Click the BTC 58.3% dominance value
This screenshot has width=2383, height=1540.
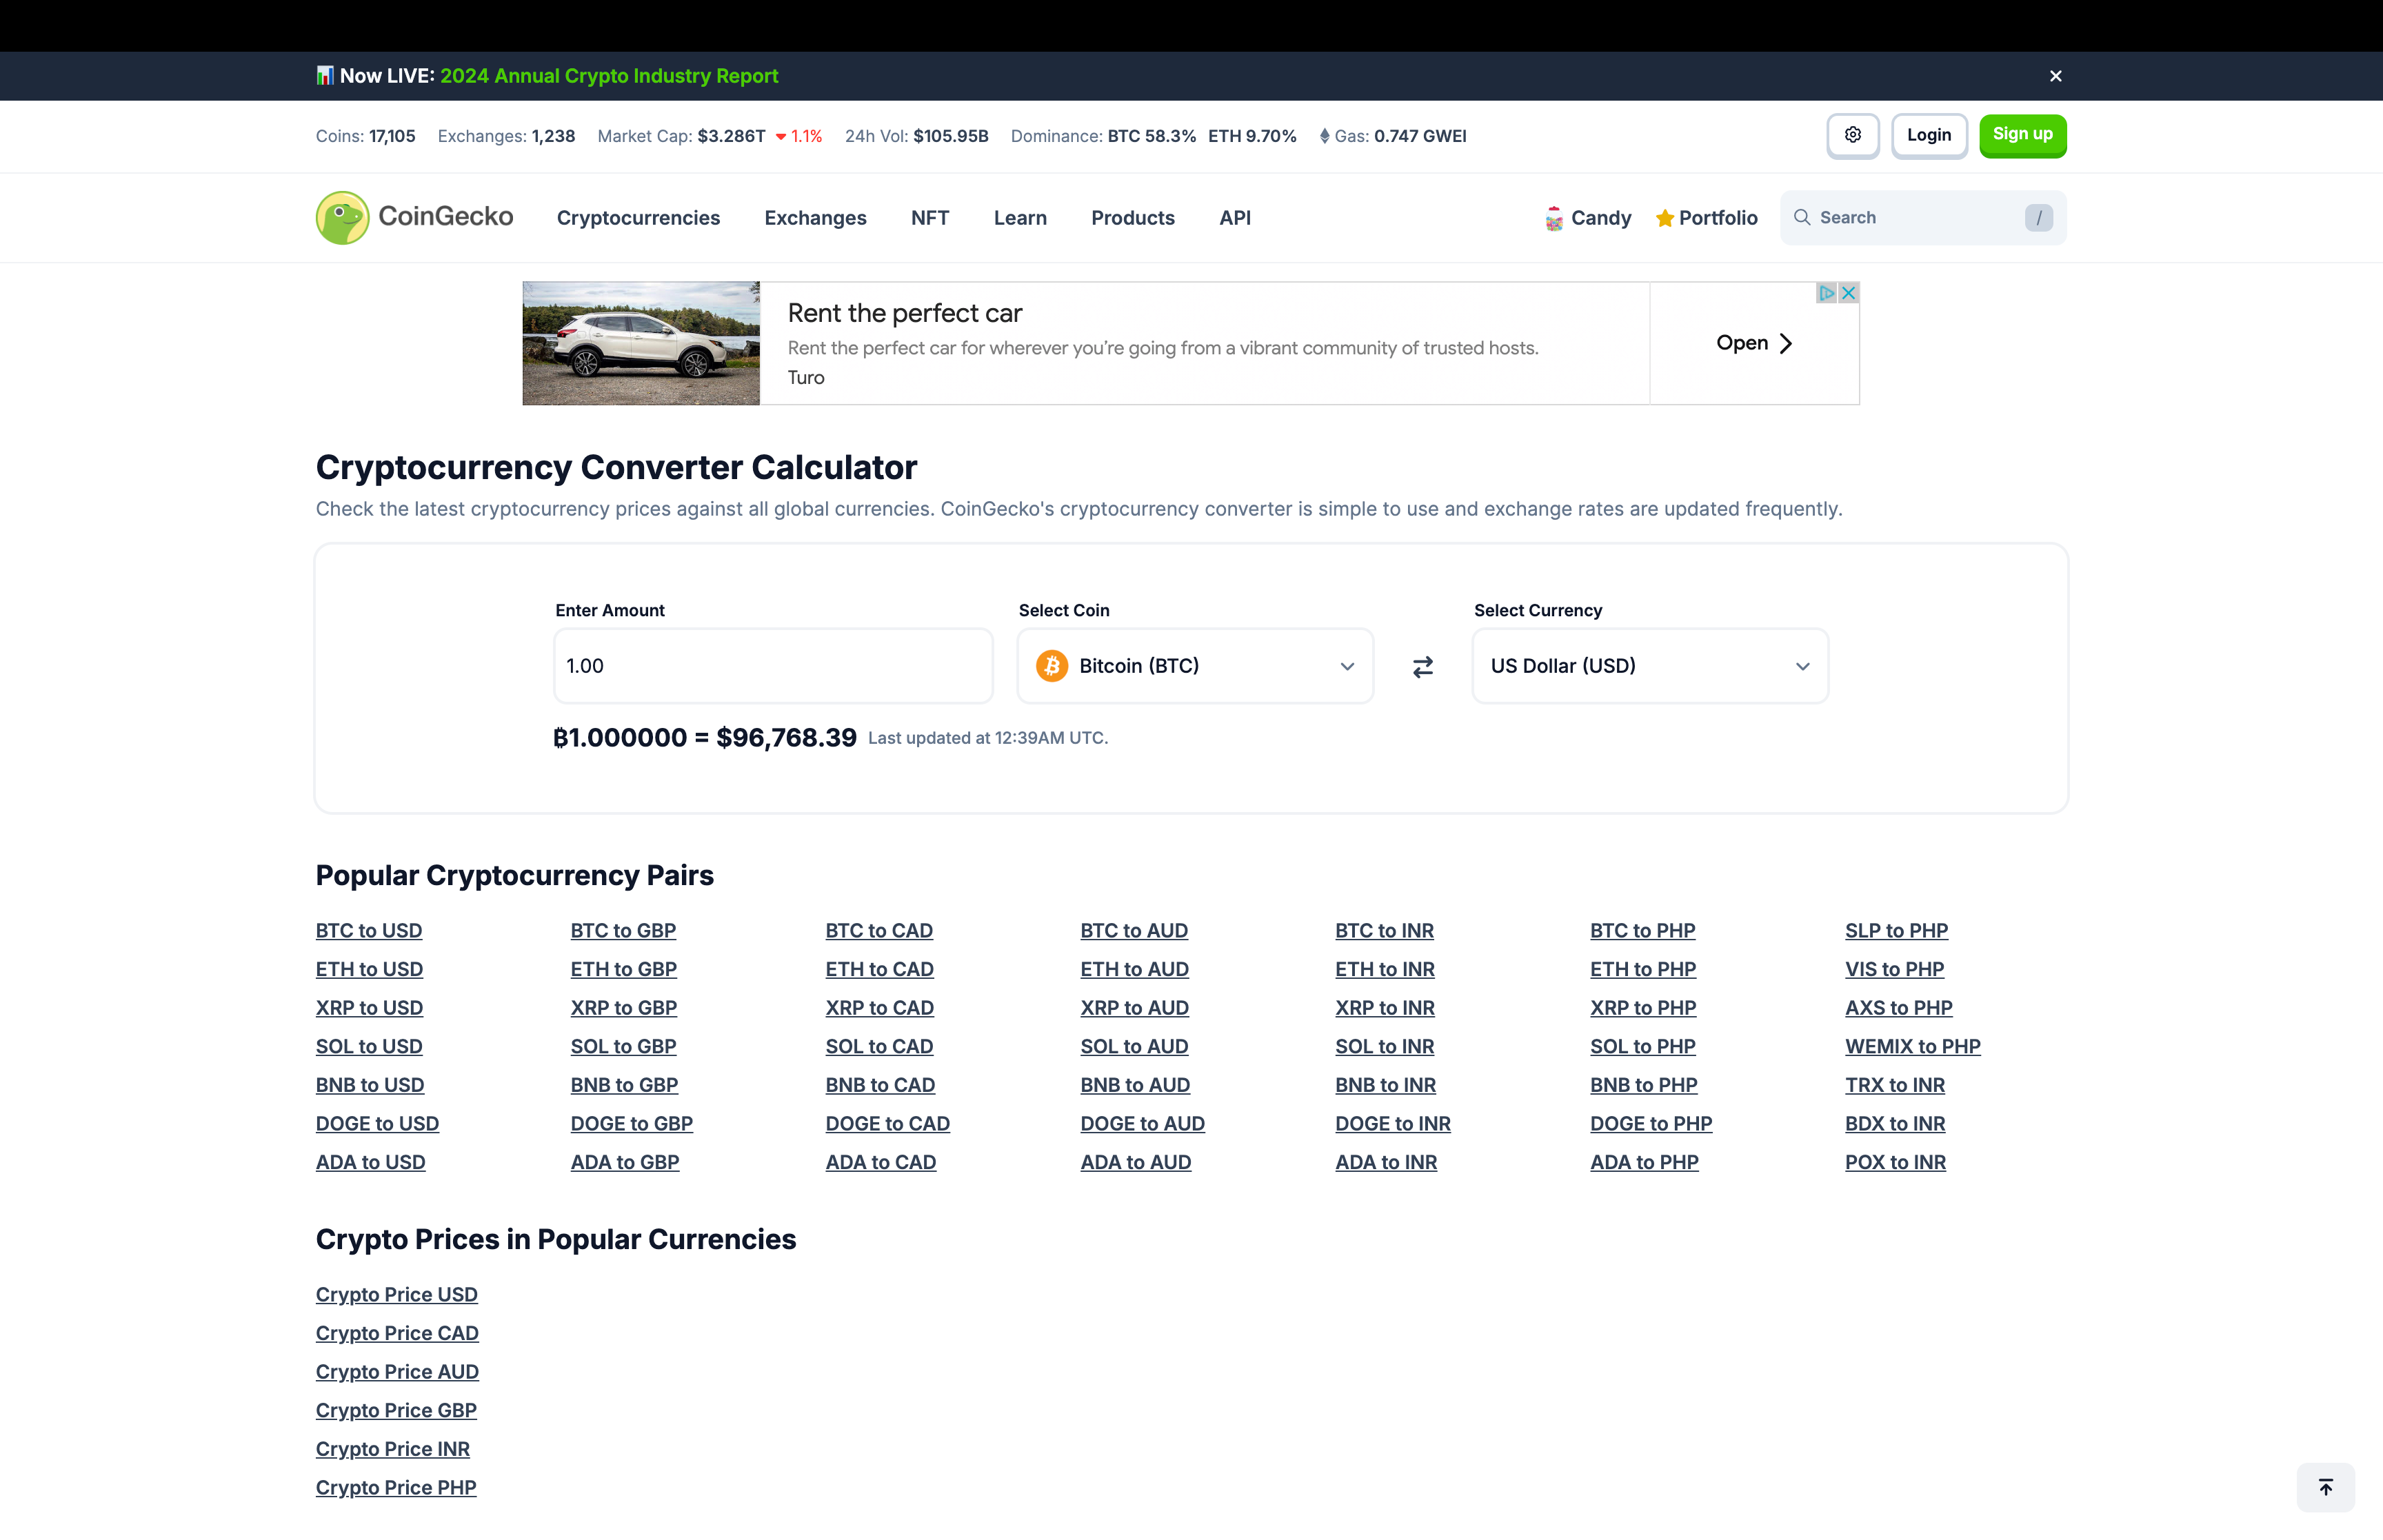tap(1152, 136)
